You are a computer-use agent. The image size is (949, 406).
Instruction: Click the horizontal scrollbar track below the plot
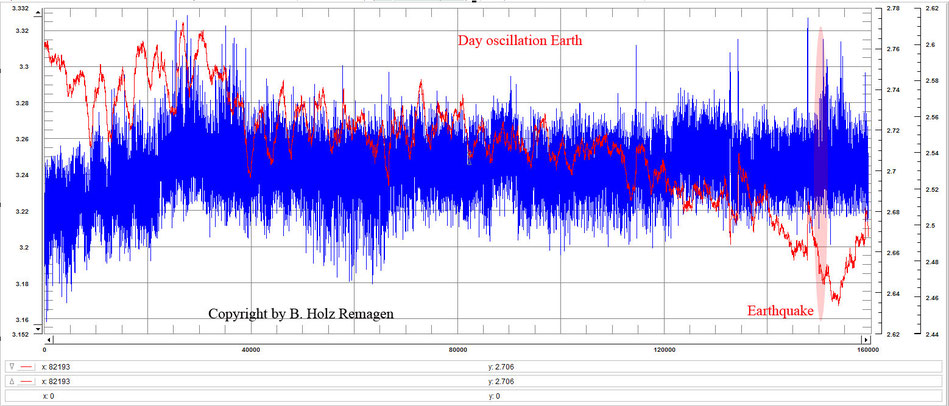point(458,339)
